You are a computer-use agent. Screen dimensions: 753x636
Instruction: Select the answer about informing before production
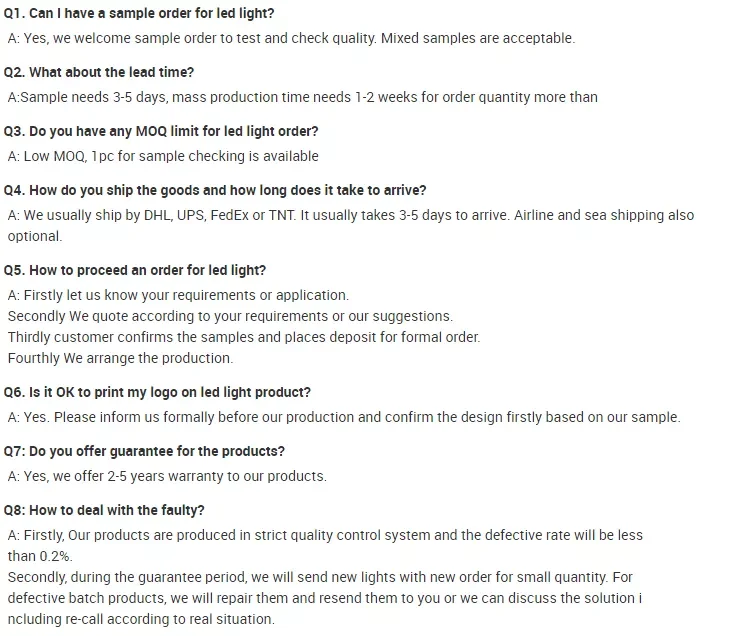(343, 417)
